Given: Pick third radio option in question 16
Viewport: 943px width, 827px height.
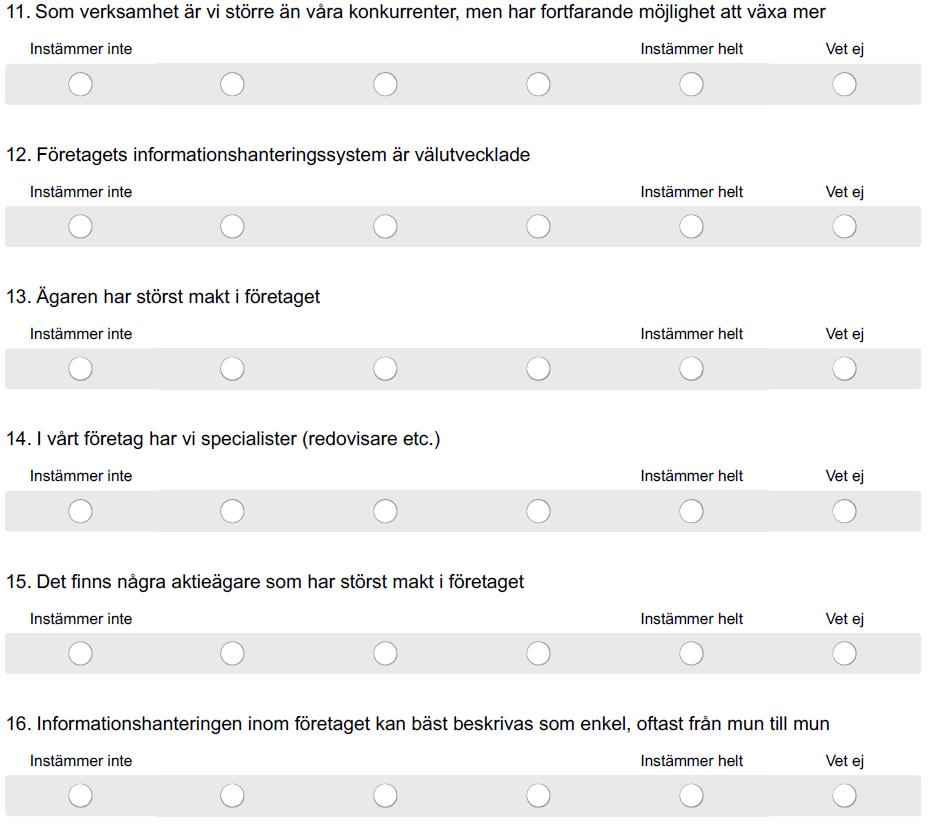Looking at the screenshot, I should click(x=385, y=796).
